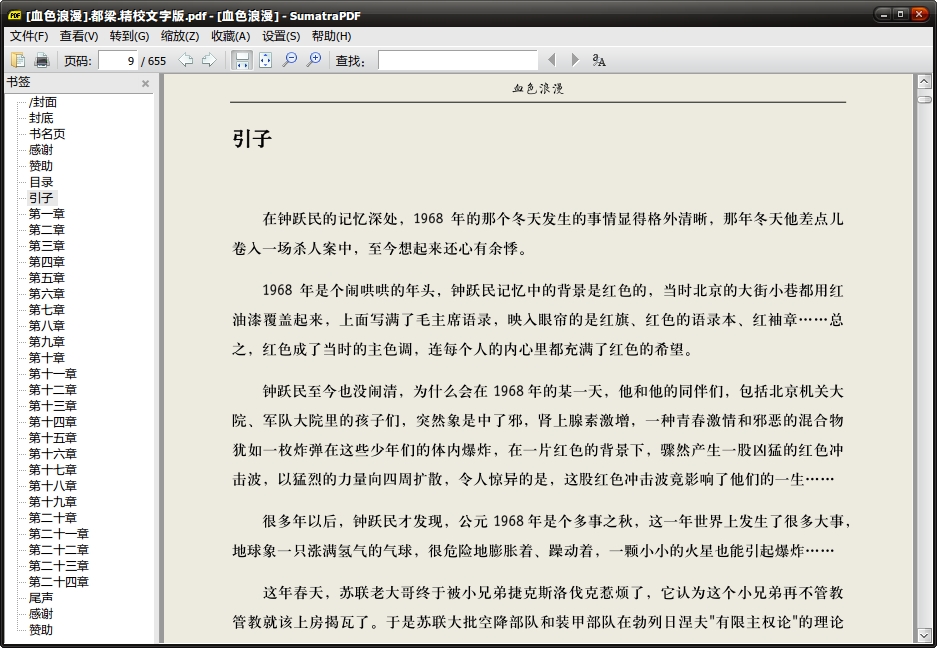This screenshot has width=937, height=648.
Task: Click the Open file toolbar icon
Action: [18, 60]
